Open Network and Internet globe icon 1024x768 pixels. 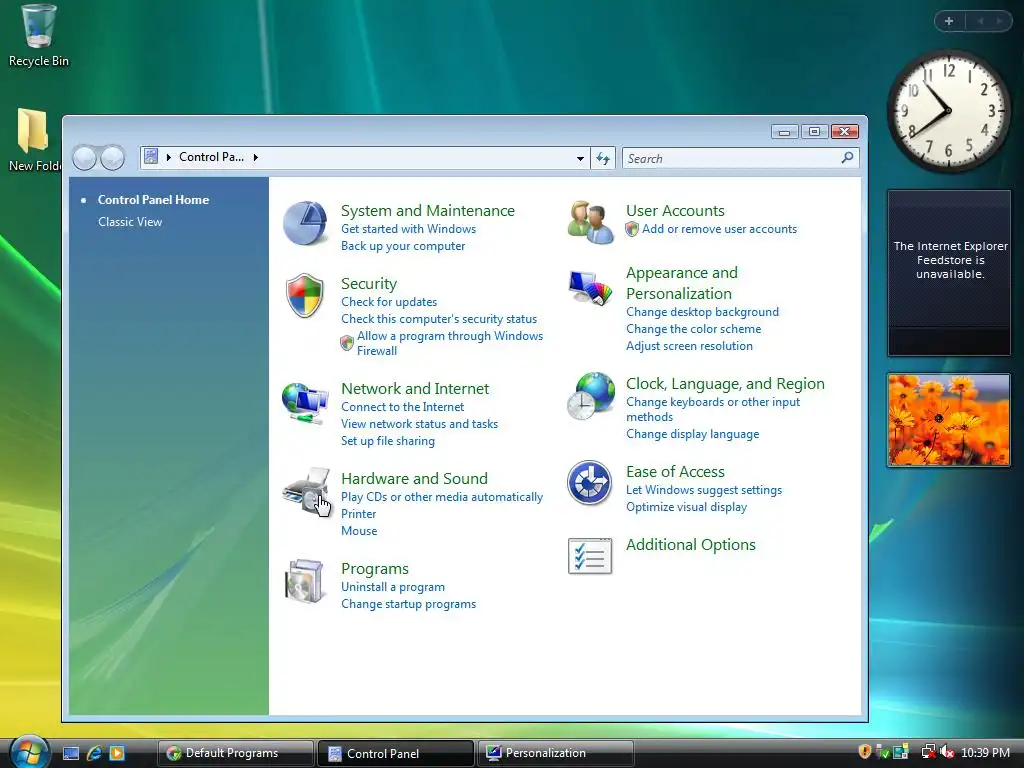[305, 403]
